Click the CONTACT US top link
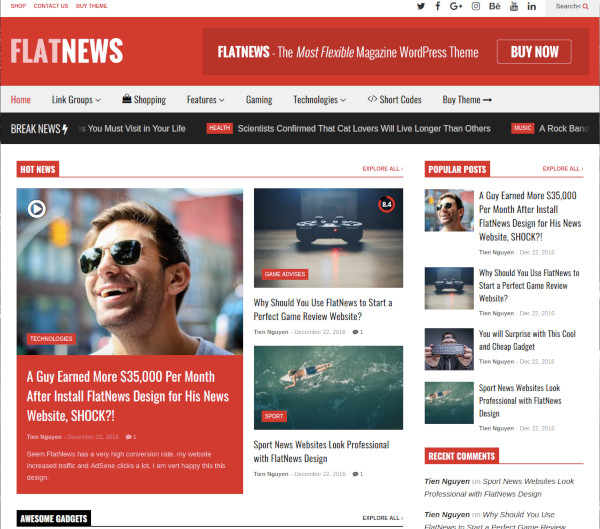The height and width of the screenshot is (529, 600). [x=51, y=6]
